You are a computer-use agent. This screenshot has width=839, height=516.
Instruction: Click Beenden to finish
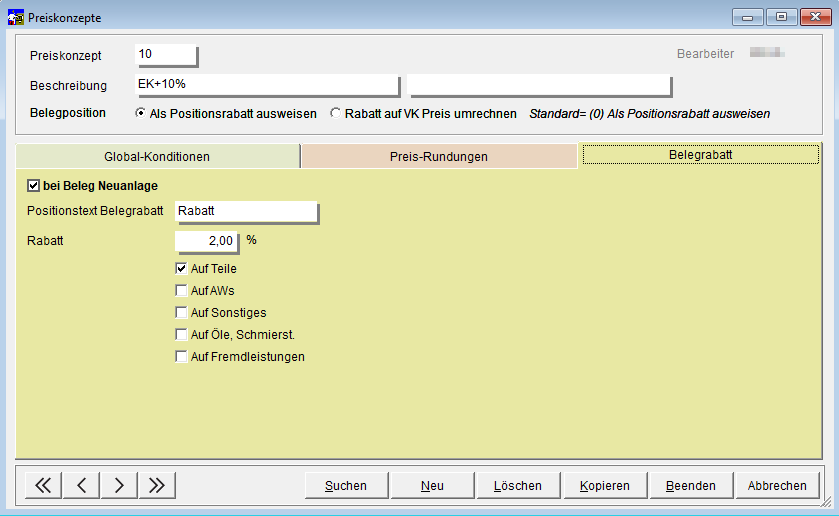tap(691, 485)
